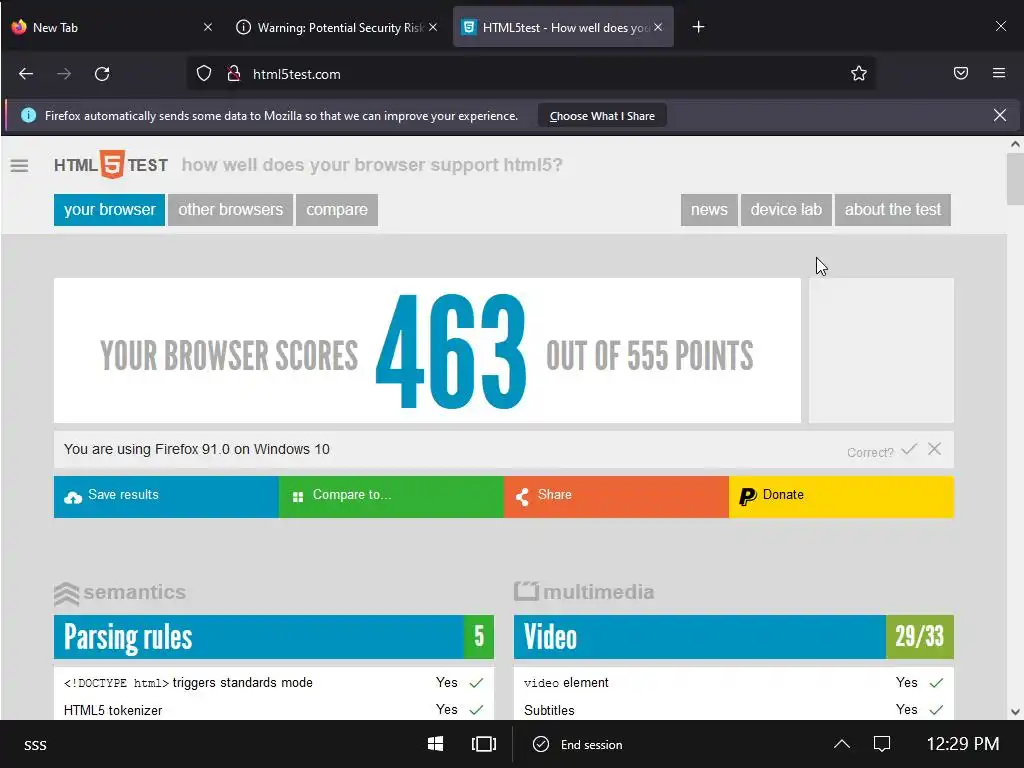Reject browser detection with the X
Viewport: 1024px width, 768px height.
point(935,449)
